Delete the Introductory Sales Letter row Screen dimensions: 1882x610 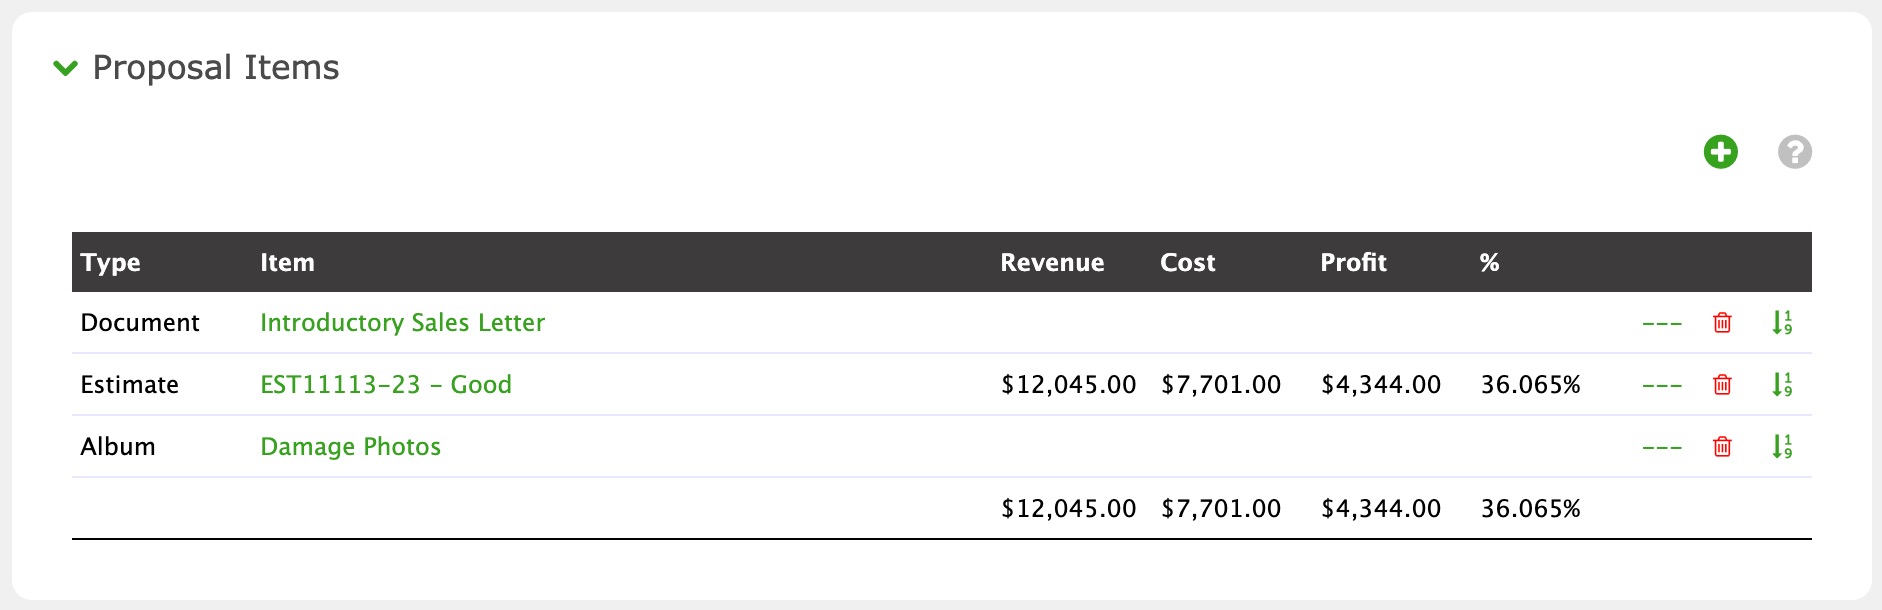[x=1722, y=323]
